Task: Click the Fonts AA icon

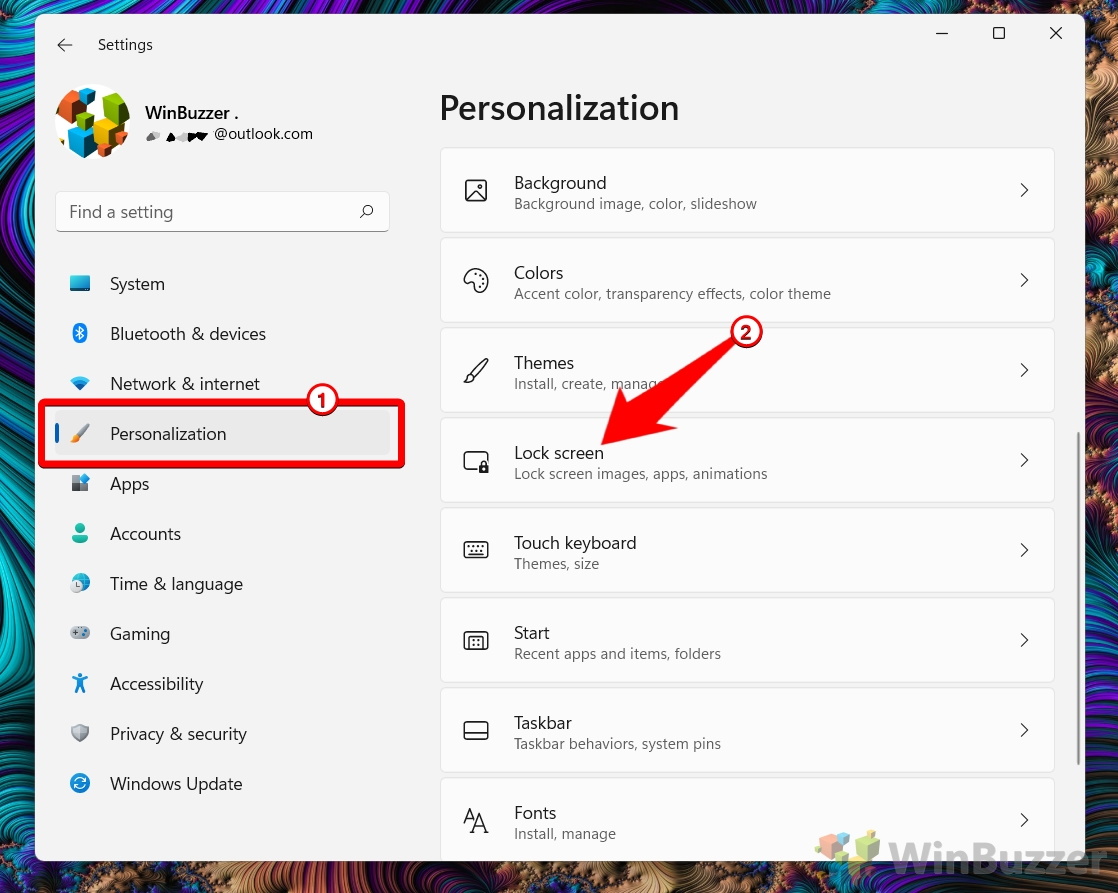Action: (476, 820)
